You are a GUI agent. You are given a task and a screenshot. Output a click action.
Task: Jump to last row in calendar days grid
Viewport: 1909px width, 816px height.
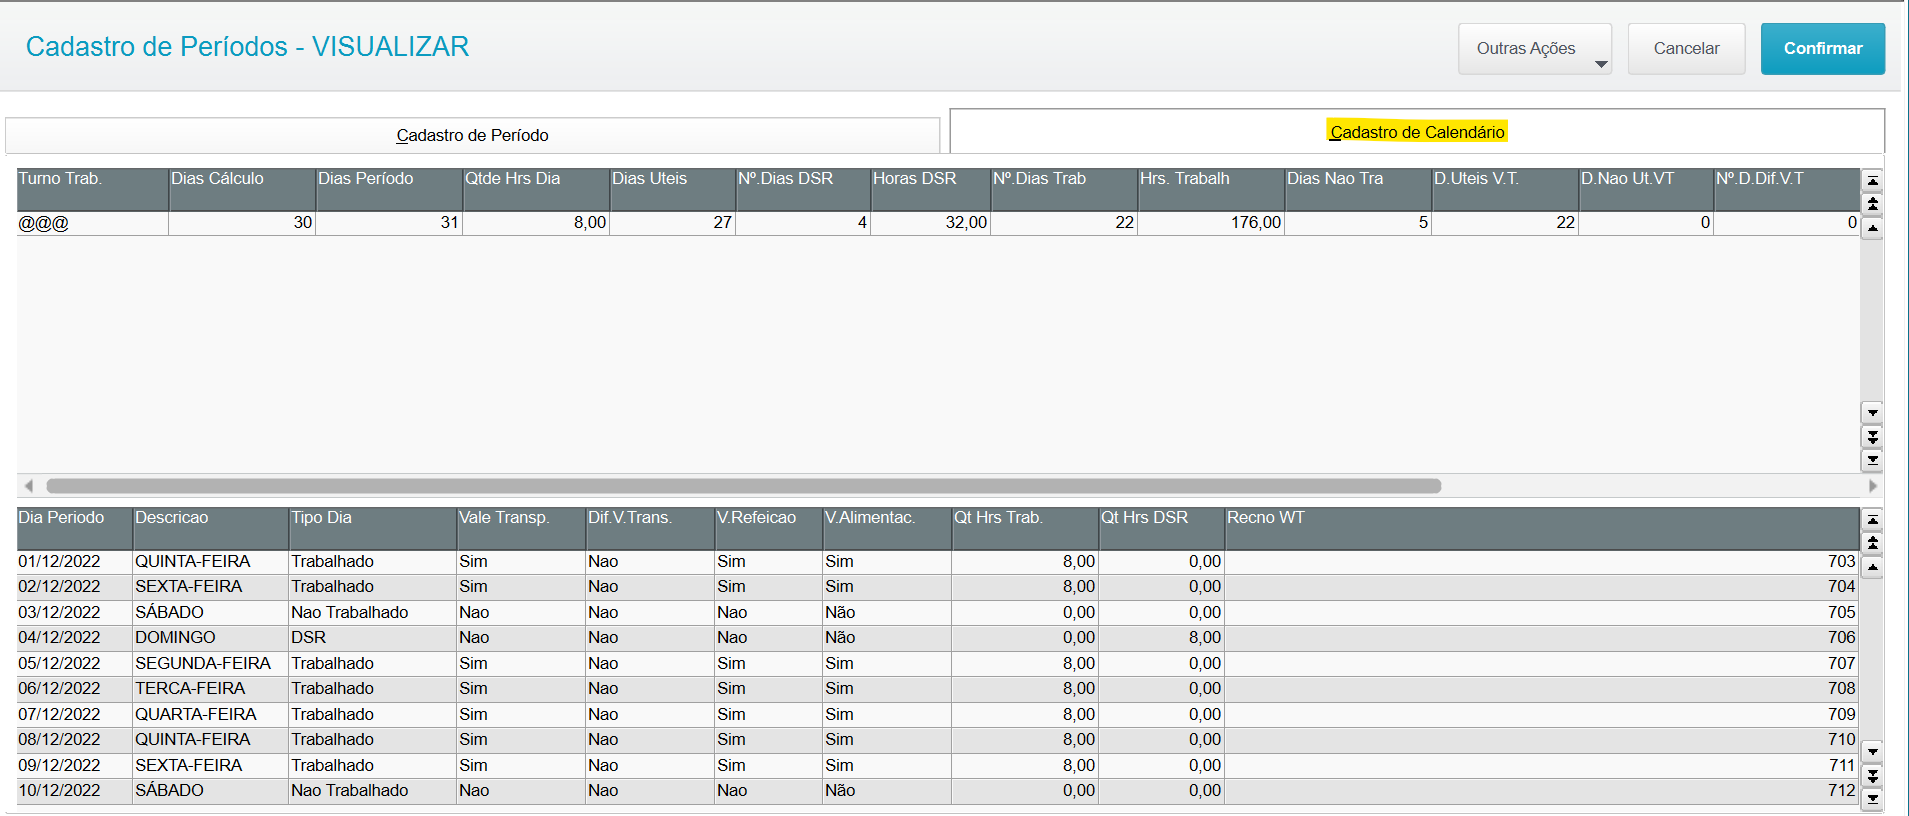(x=1872, y=799)
